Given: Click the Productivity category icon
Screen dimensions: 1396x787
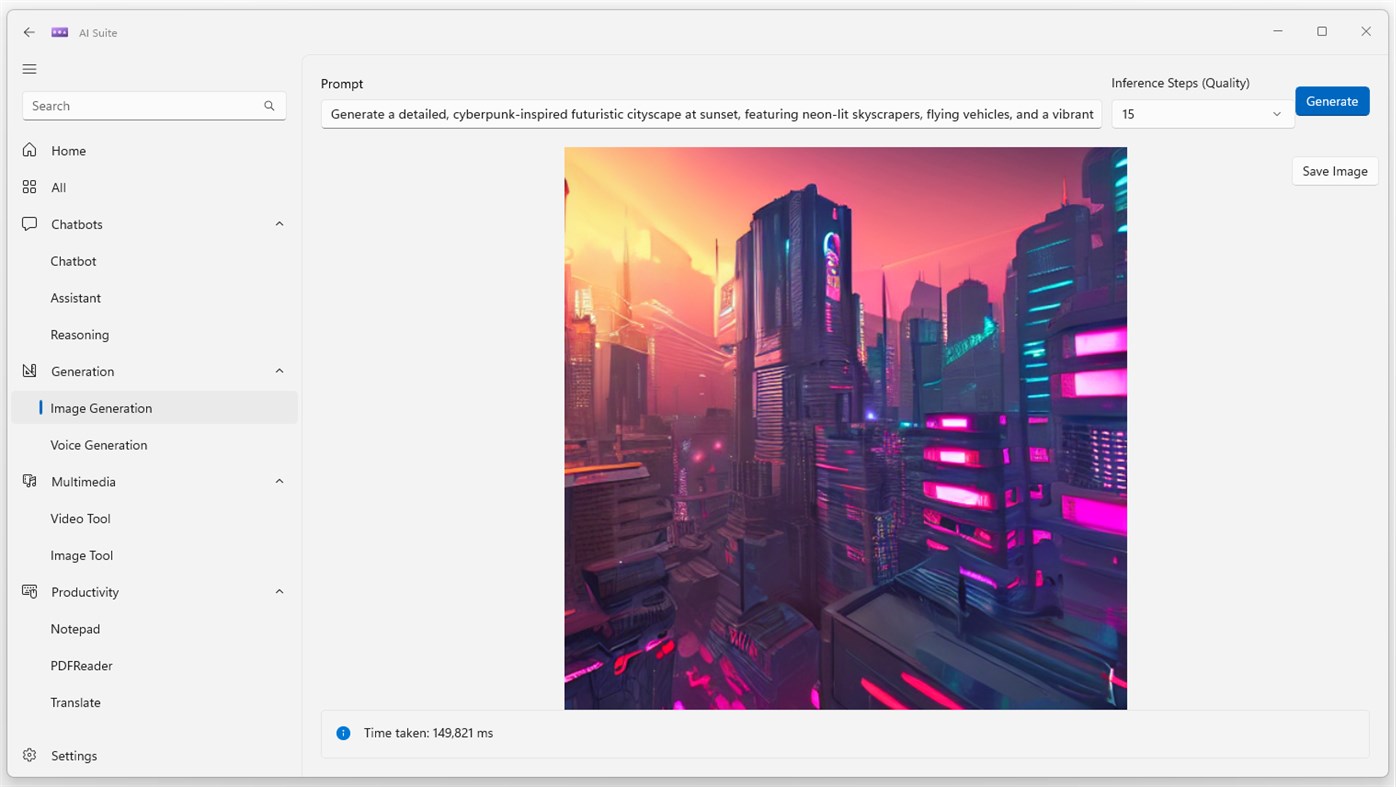Looking at the screenshot, I should (29, 591).
